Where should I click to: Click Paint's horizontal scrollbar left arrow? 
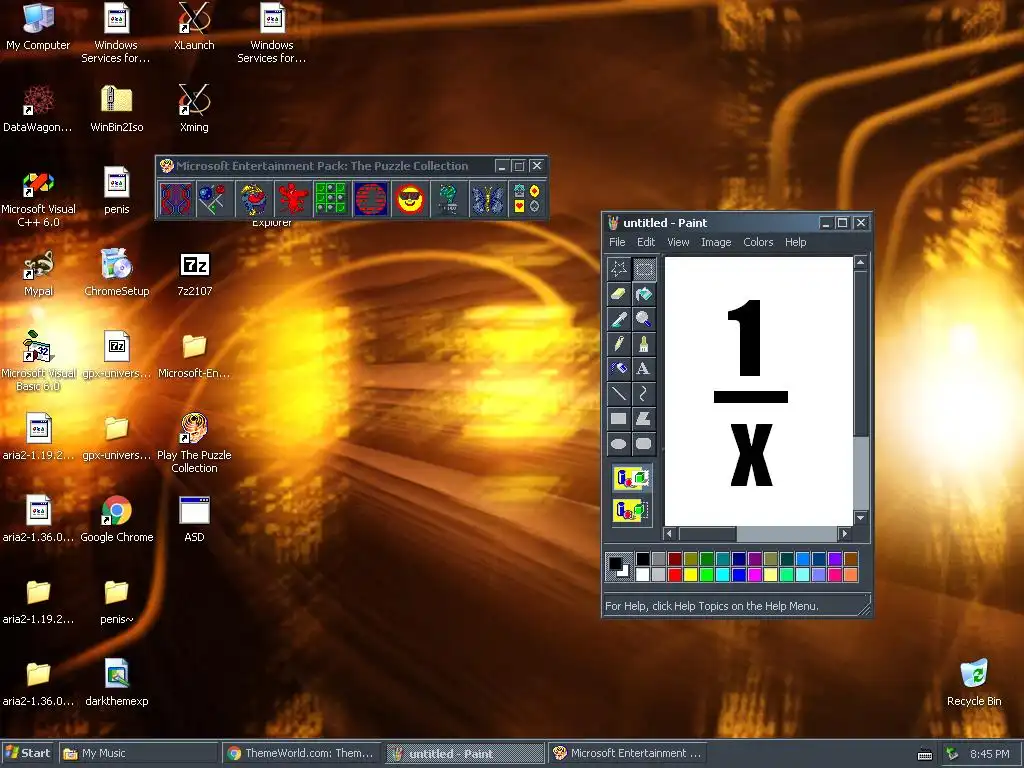click(669, 534)
